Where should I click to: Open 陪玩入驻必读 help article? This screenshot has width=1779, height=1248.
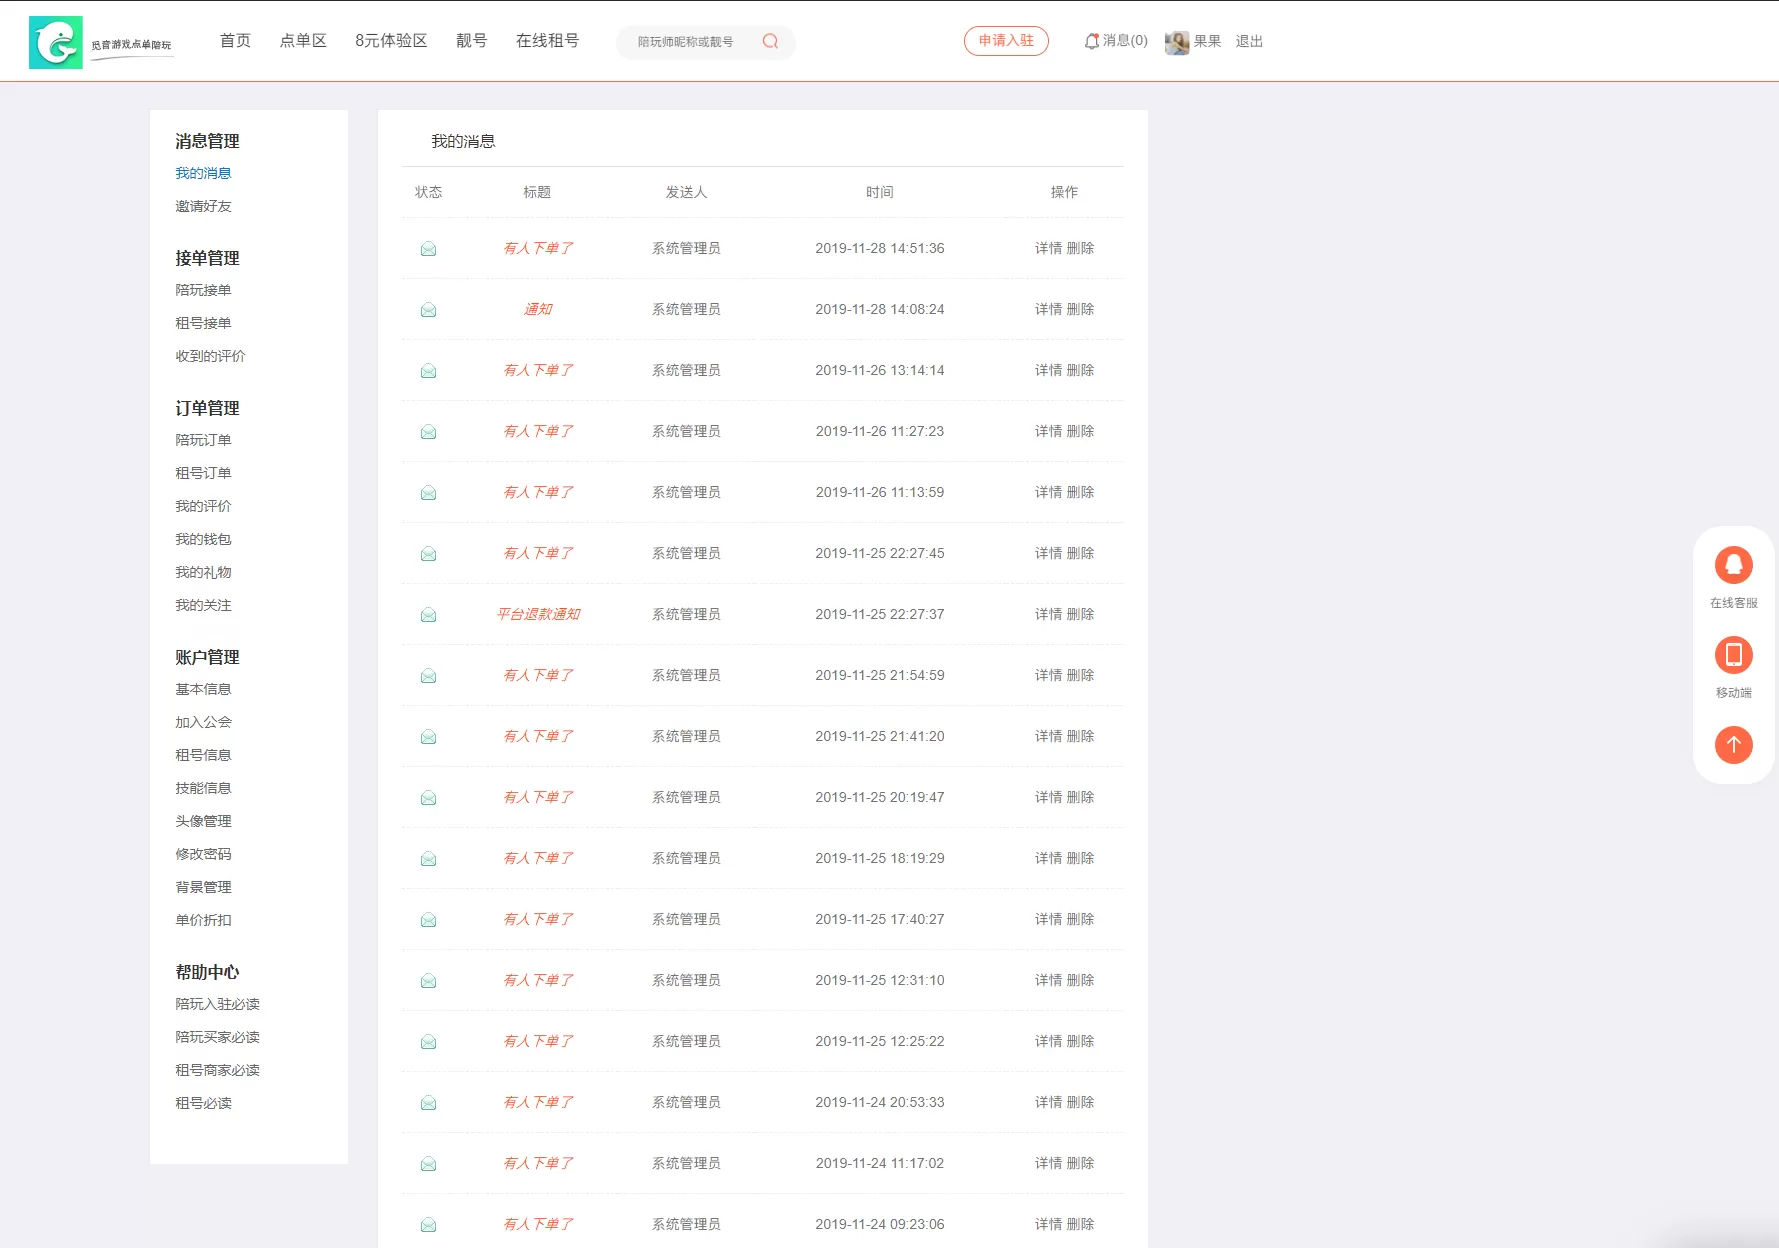tap(217, 1004)
